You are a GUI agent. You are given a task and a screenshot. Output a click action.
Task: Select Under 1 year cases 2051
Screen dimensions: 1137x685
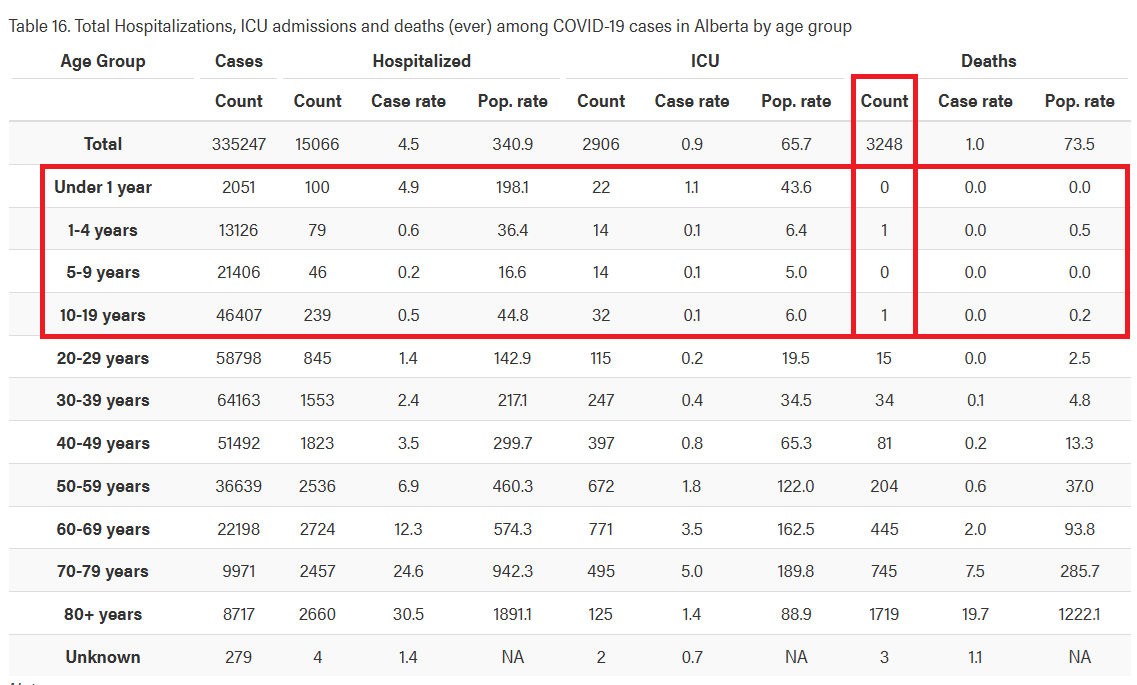pyautogui.click(x=239, y=188)
